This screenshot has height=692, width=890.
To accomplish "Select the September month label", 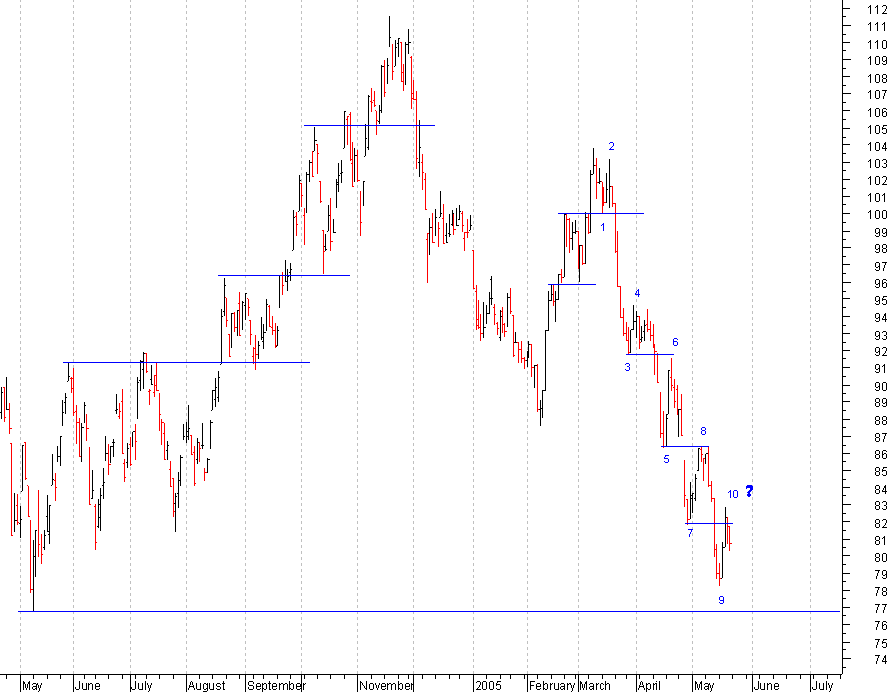I will click(x=276, y=686).
